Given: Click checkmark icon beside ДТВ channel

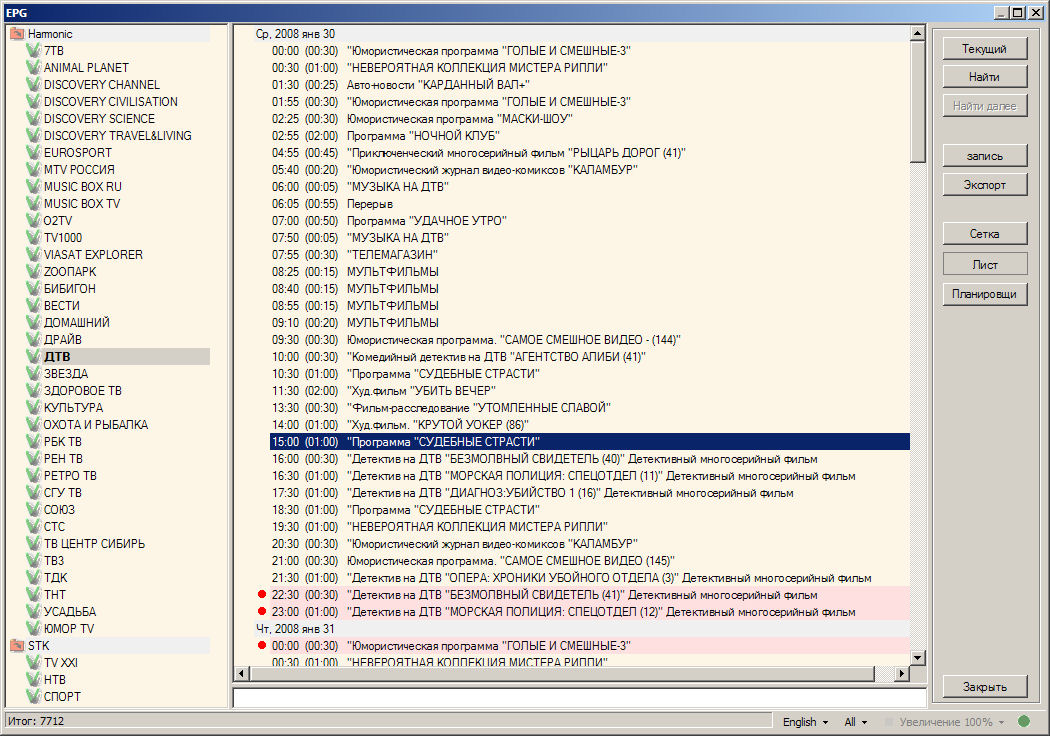Looking at the screenshot, I should coord(33,356).
